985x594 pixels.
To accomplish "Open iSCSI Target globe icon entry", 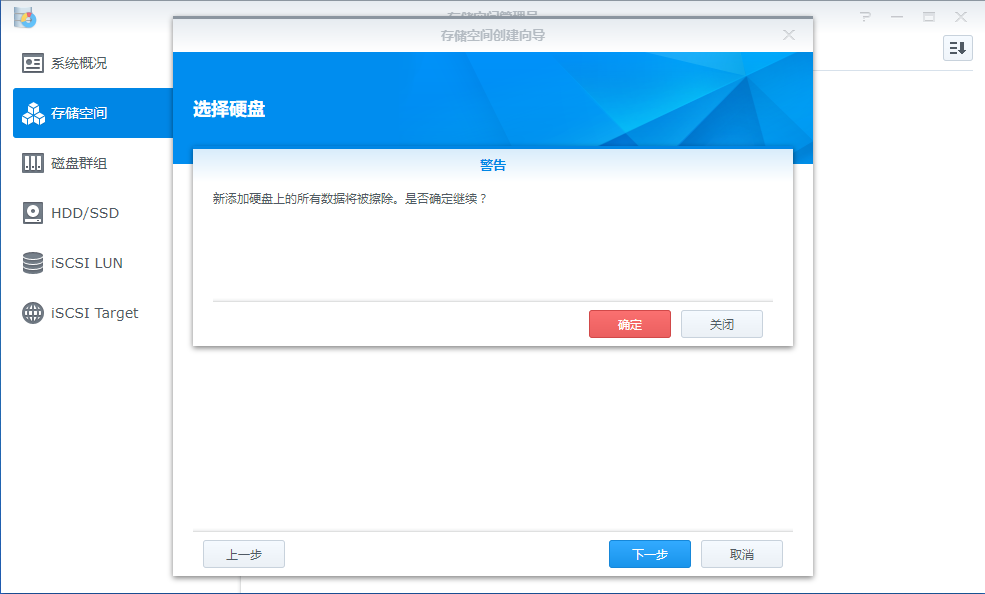I will (x=33, y=313).
